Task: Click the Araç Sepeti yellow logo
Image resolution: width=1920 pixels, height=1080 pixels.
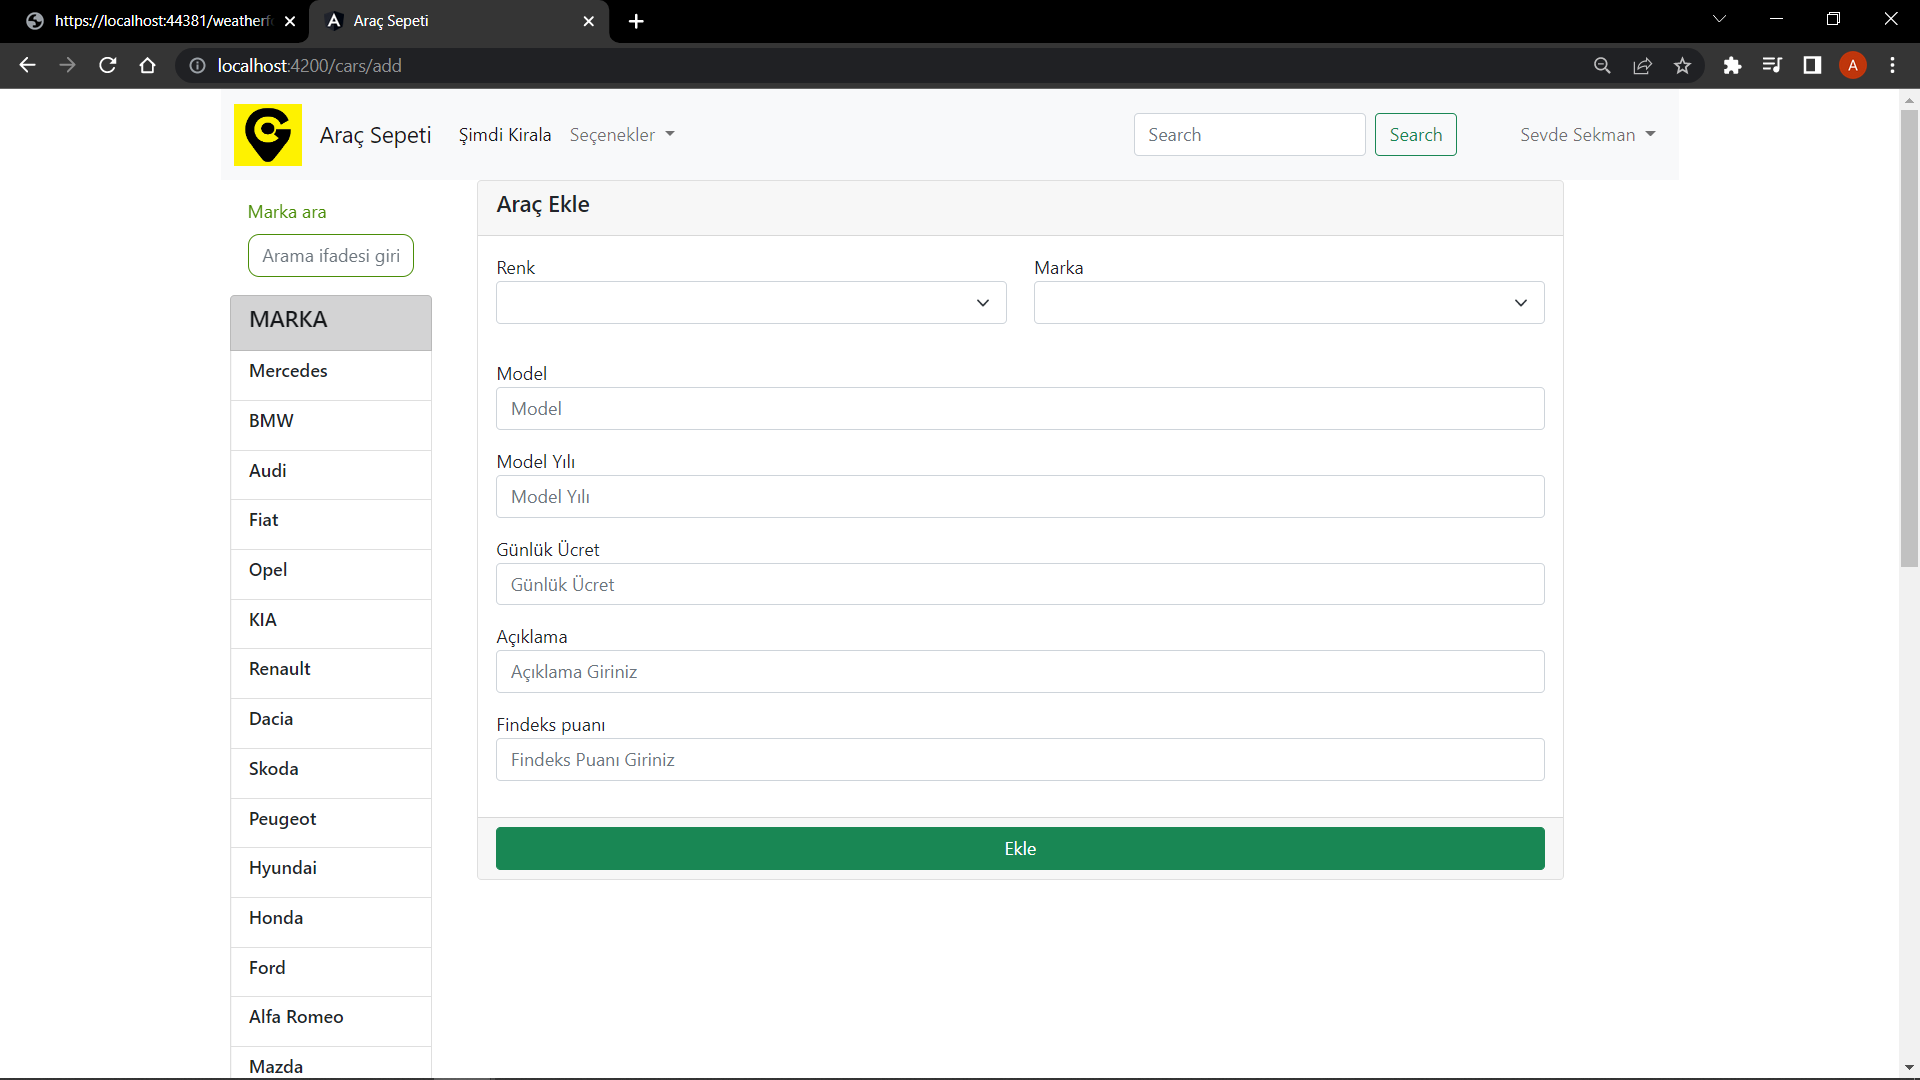Action: coord(267,135)
